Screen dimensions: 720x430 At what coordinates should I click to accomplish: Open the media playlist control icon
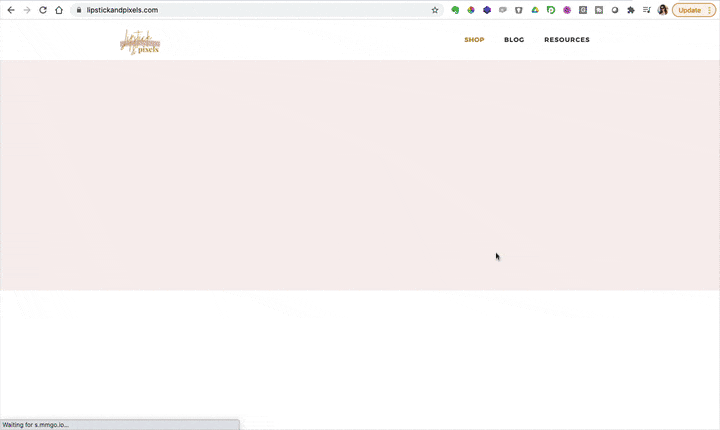point(647,10)
